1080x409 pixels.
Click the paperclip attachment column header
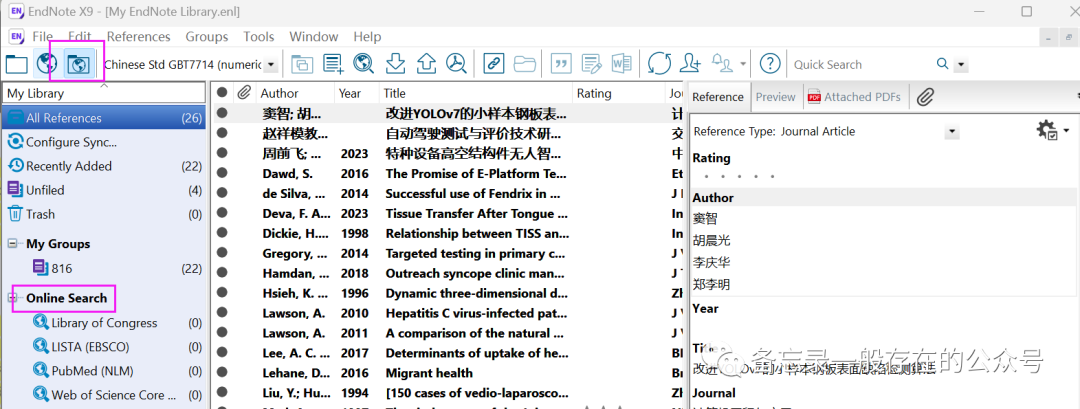pyautogui.click(x=243, y=93)
